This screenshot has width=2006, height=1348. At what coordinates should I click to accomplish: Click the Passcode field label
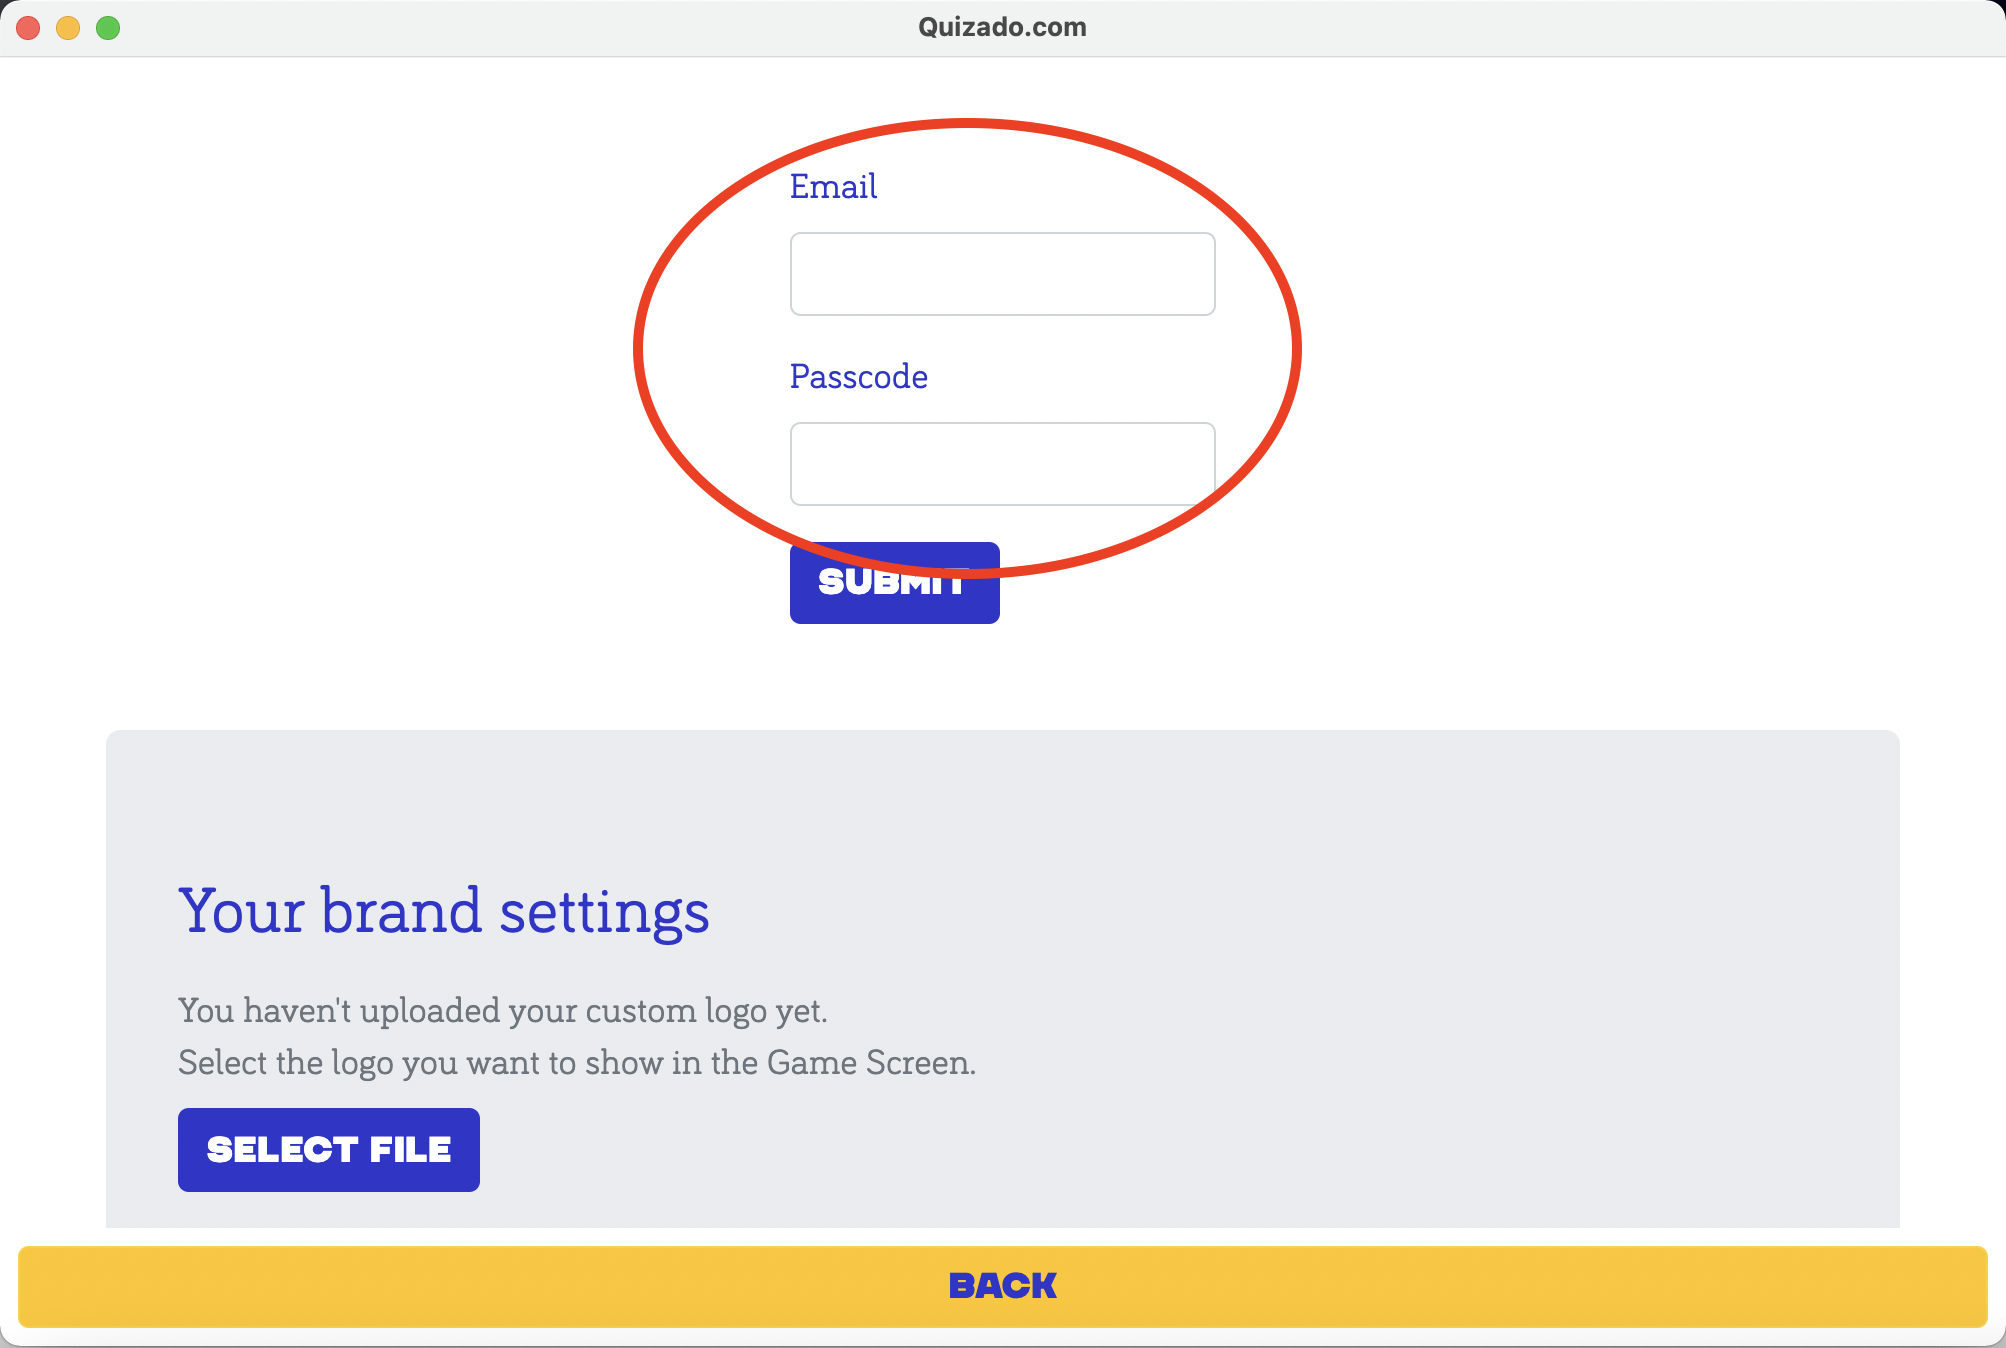point(858,377)
